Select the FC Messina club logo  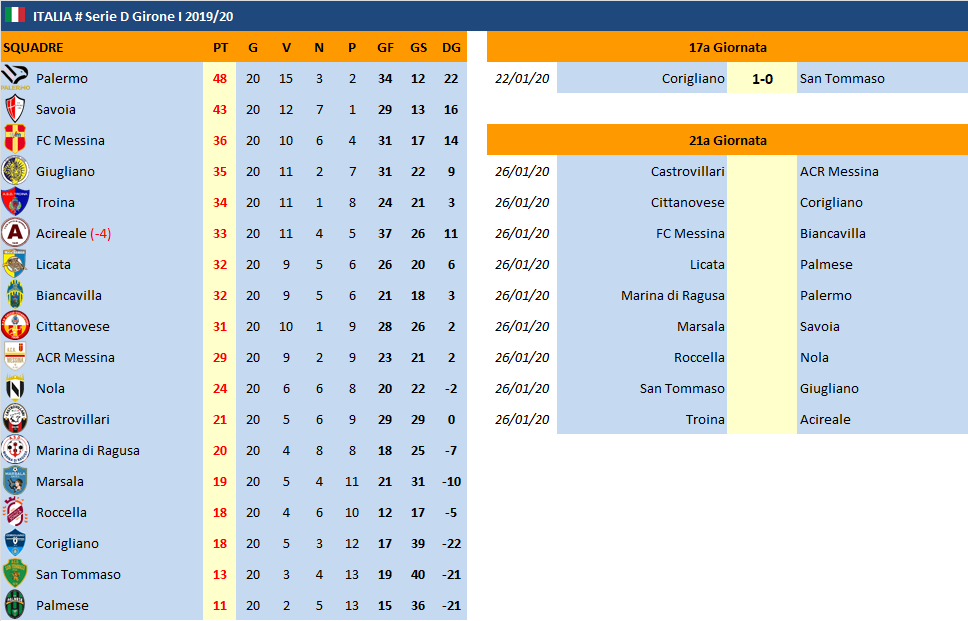click(15, 140)
